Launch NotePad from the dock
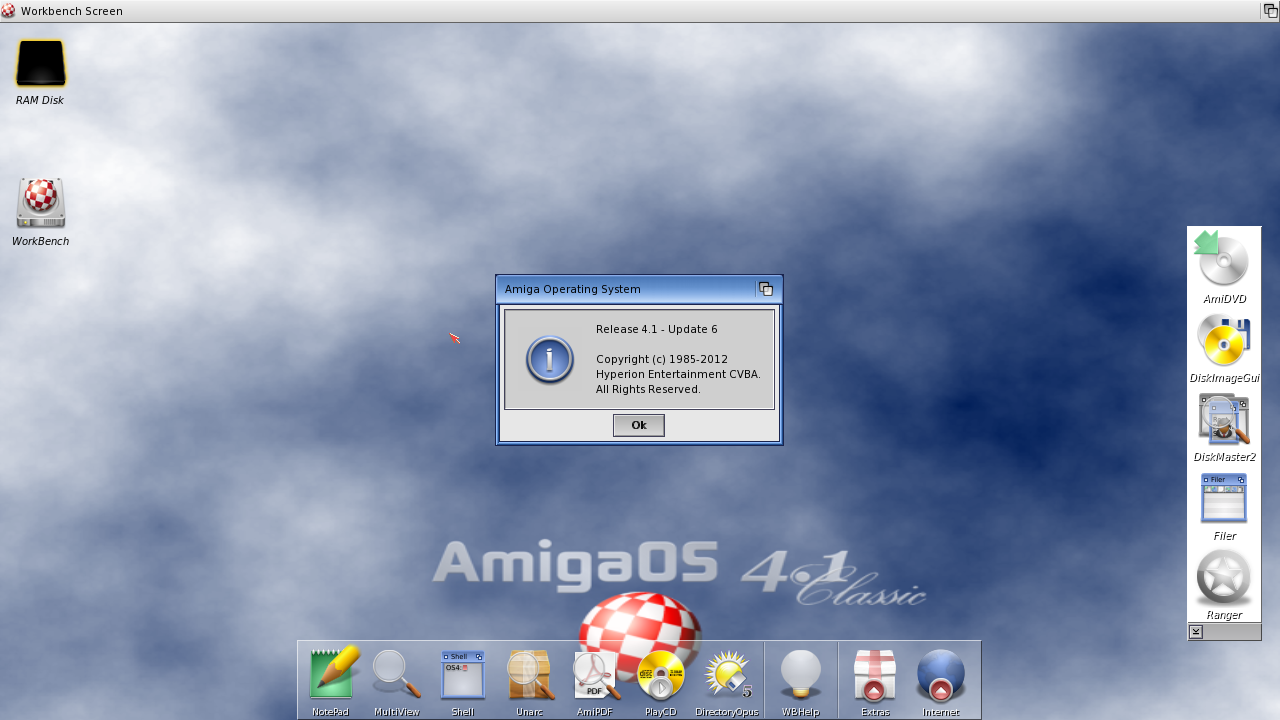Viewport: 1280px width, 720px height. (x=331, y=674)
